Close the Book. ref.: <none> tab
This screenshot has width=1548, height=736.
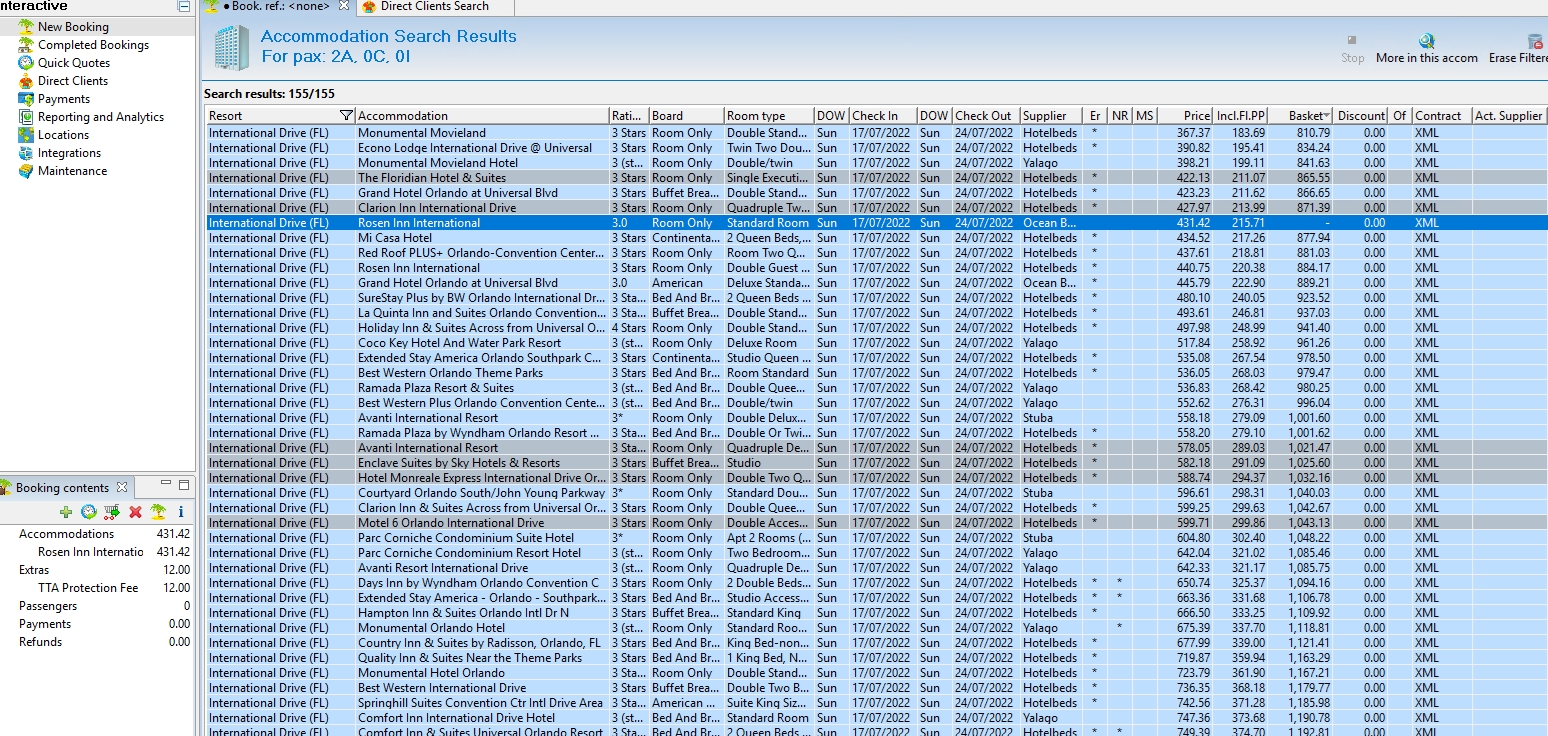coord(344,6)
